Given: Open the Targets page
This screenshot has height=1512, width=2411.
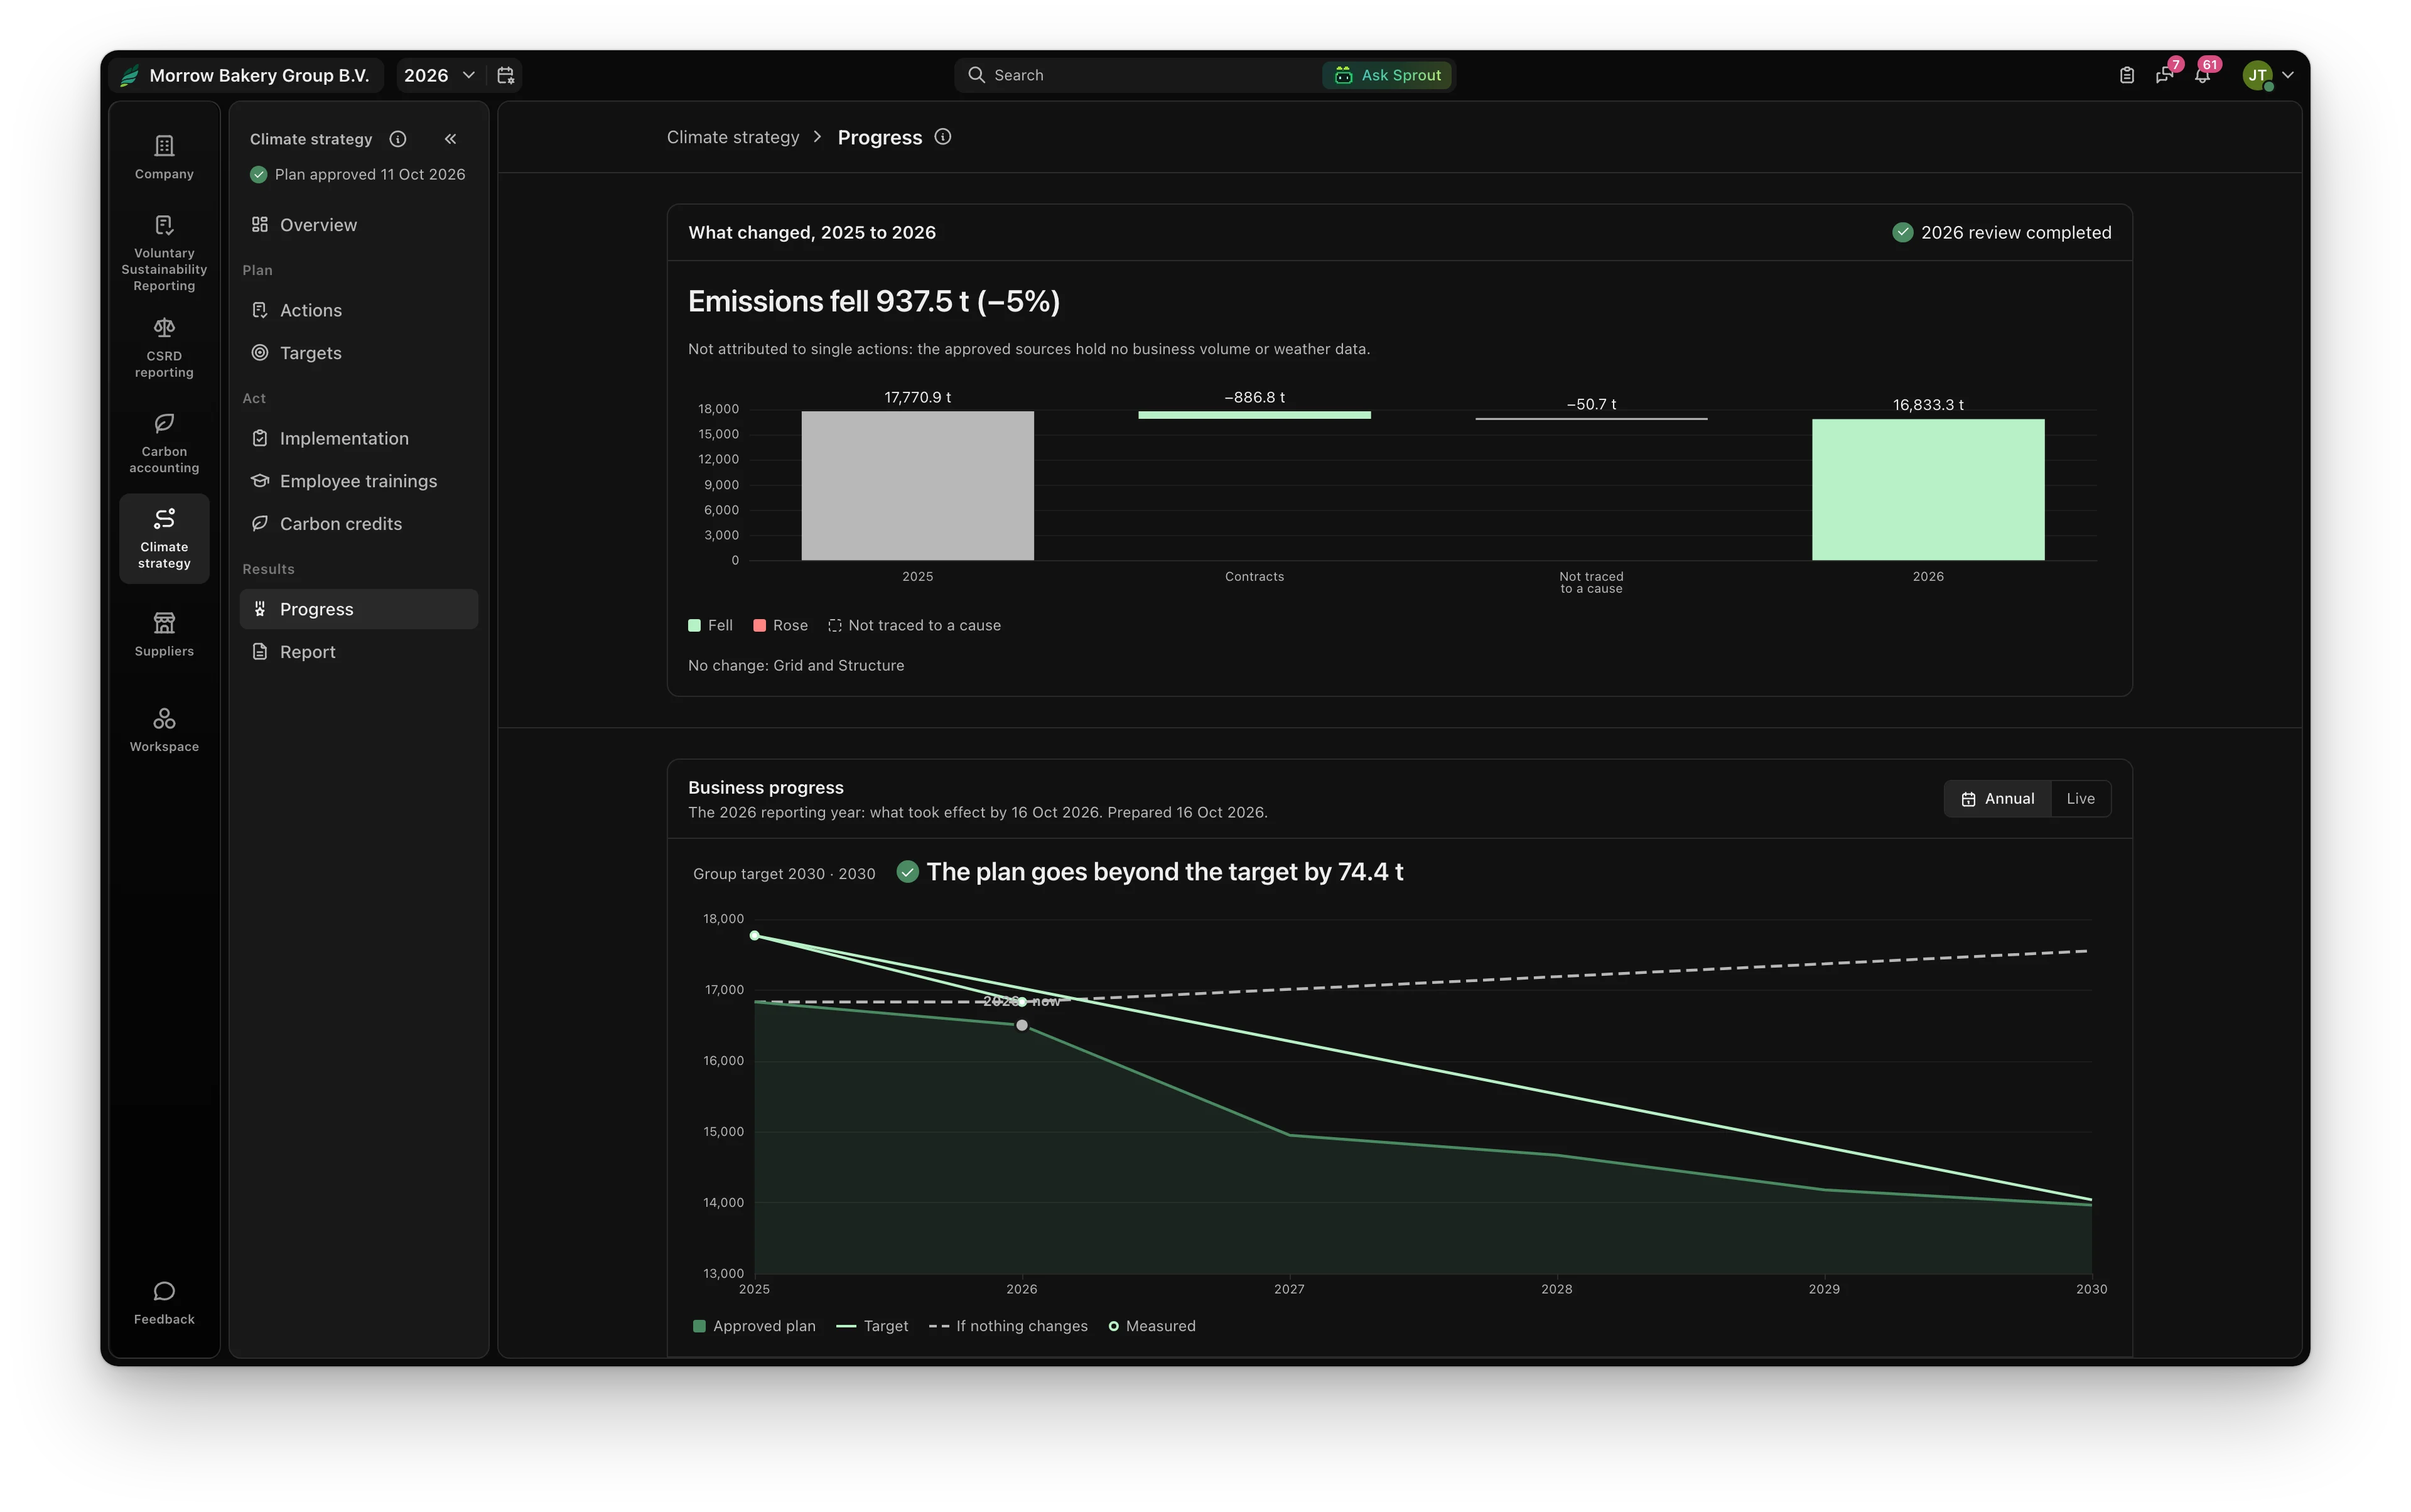Looking at the screenshot, I should [359, 353].
